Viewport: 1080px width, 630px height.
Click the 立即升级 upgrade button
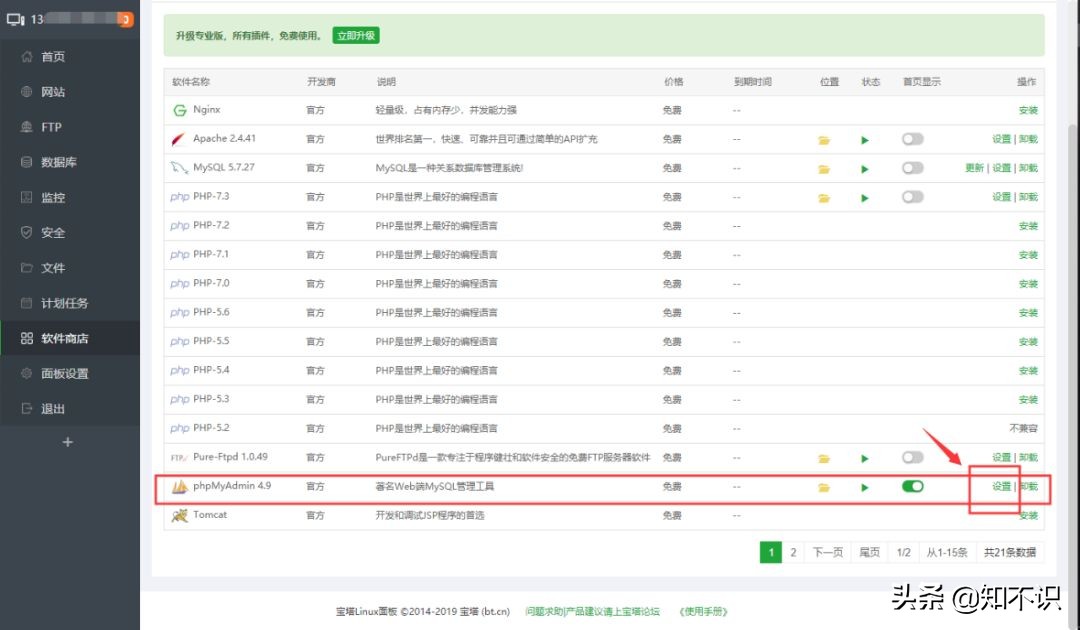[x=356, y=35]
